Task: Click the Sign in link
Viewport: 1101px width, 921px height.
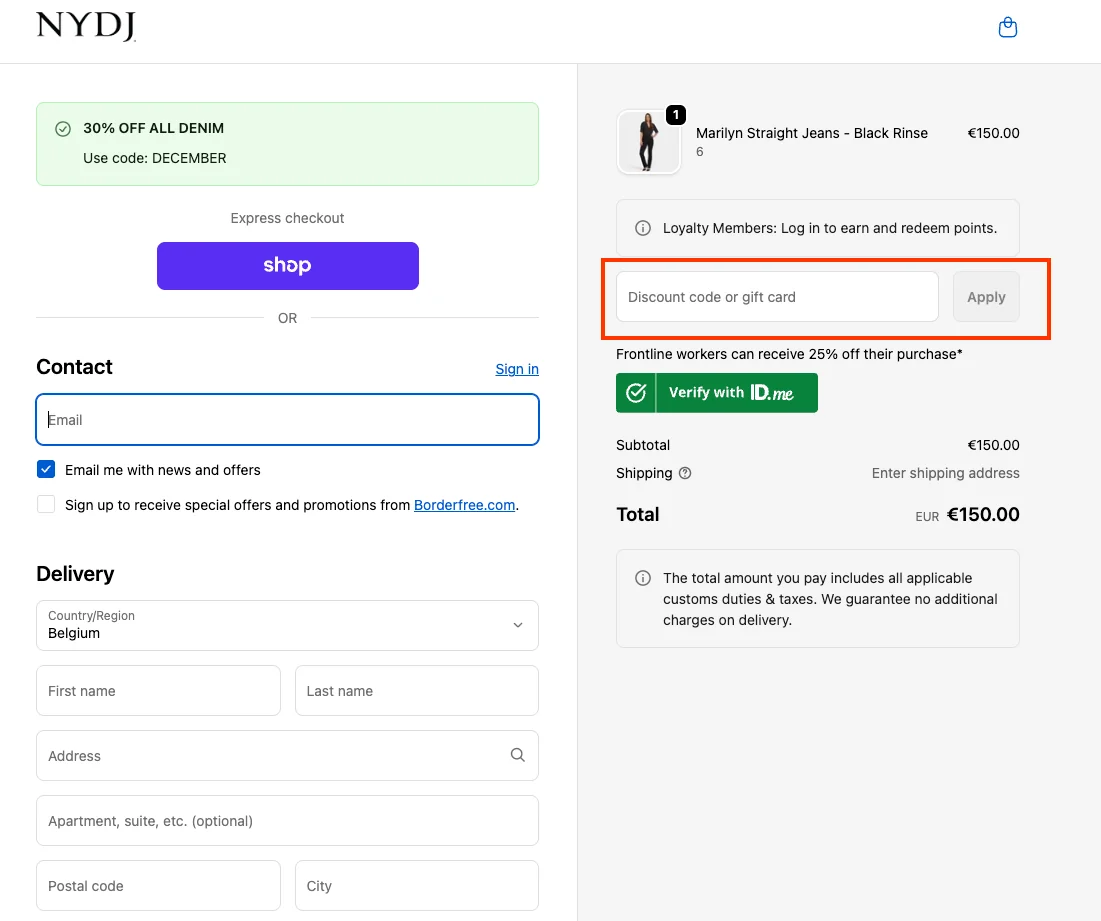Action: (x=517, y=369)
